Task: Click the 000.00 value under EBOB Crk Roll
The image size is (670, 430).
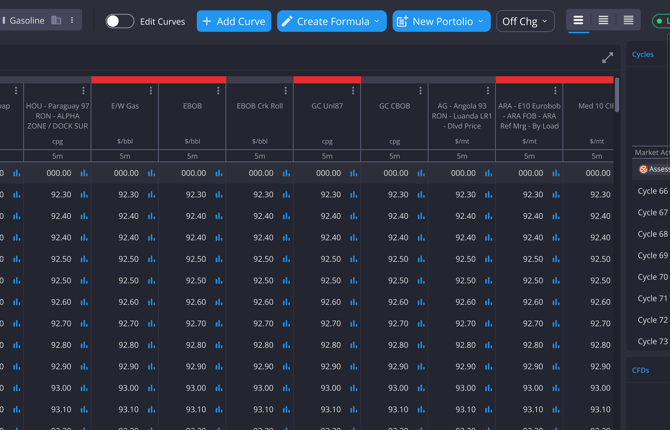Action: [261, 173]
